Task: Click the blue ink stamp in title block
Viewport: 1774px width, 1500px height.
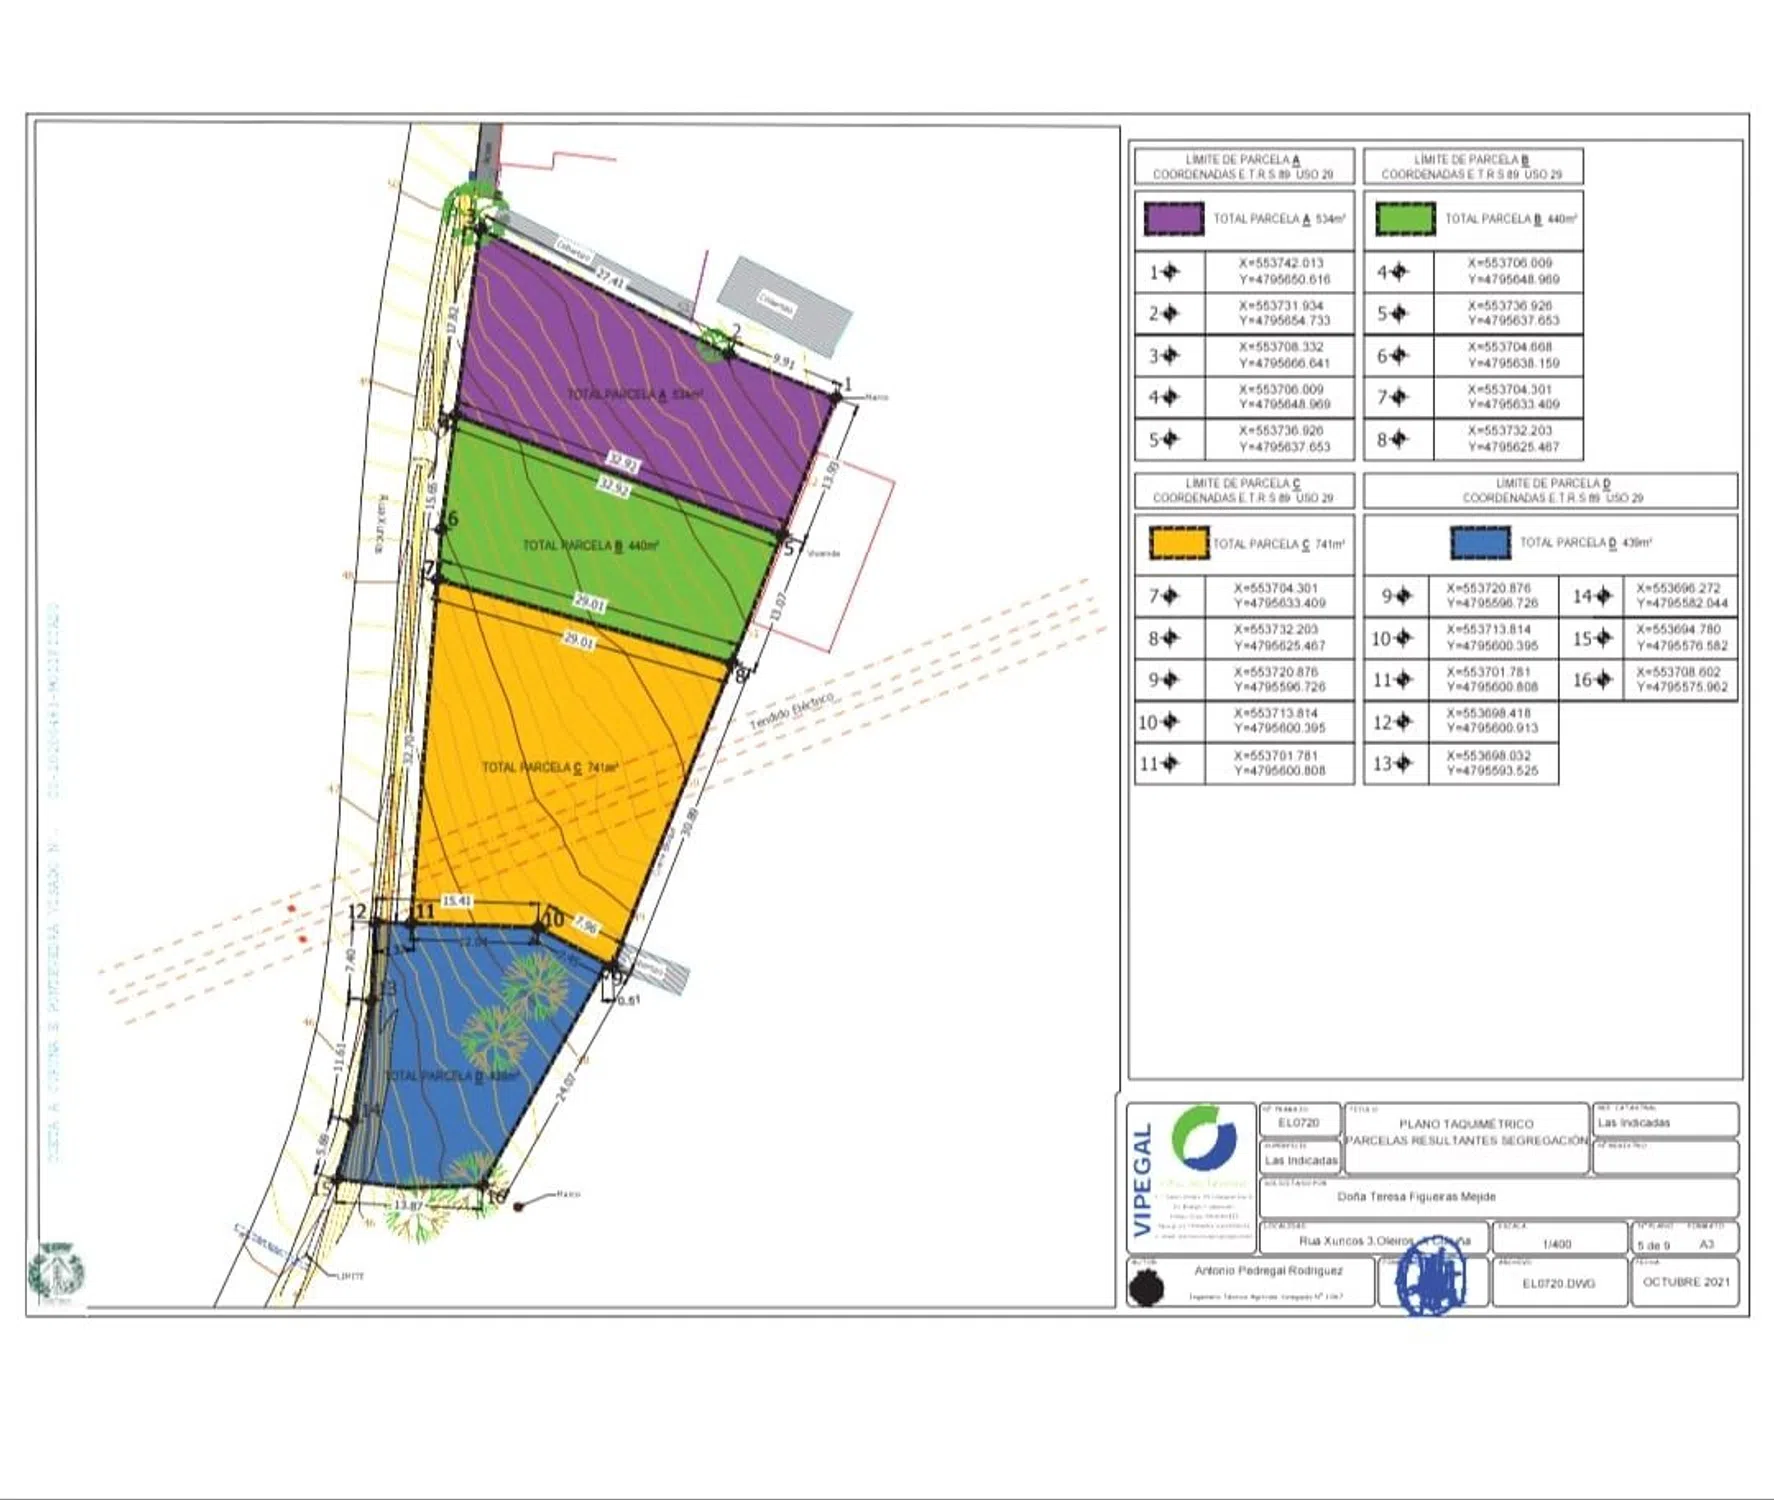Action: 1430,1276
